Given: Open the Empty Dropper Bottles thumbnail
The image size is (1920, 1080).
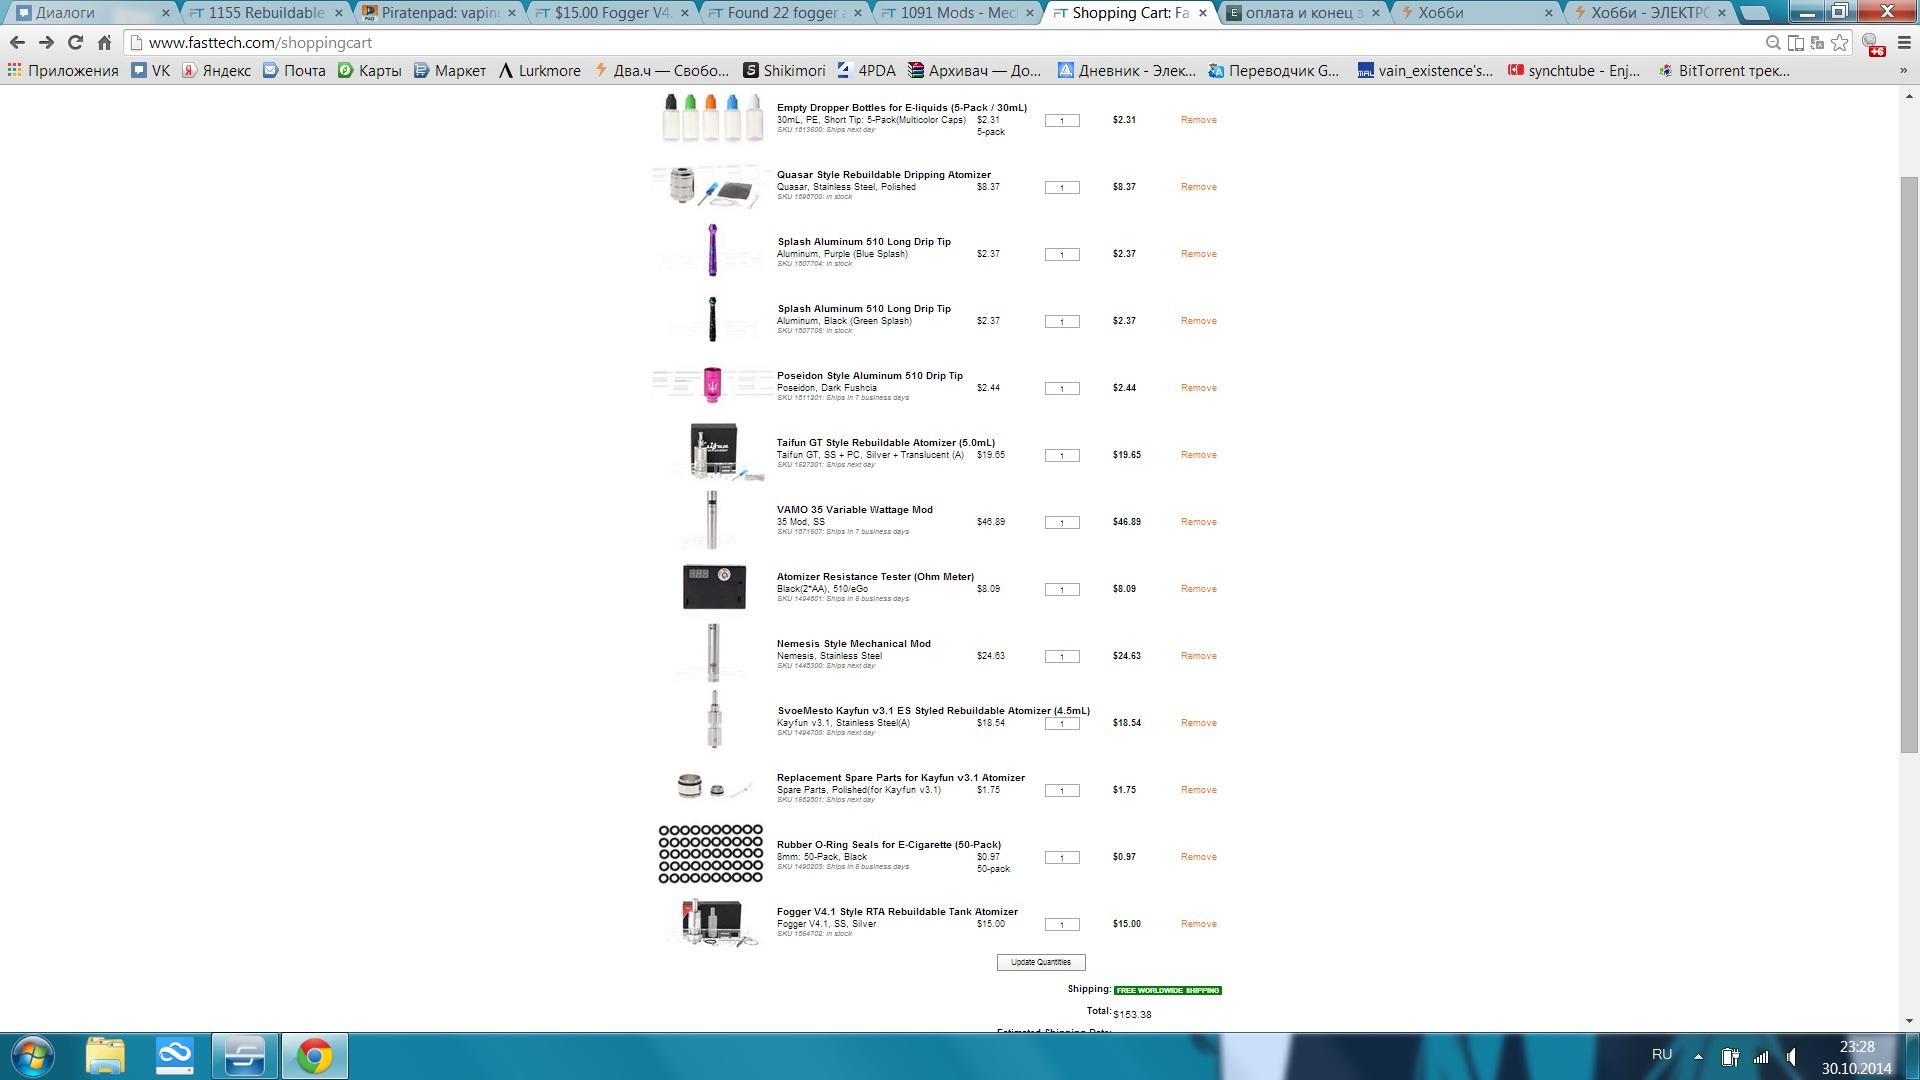Looking at the screenshot, I should pyautogui.click(x=712, y=117).
